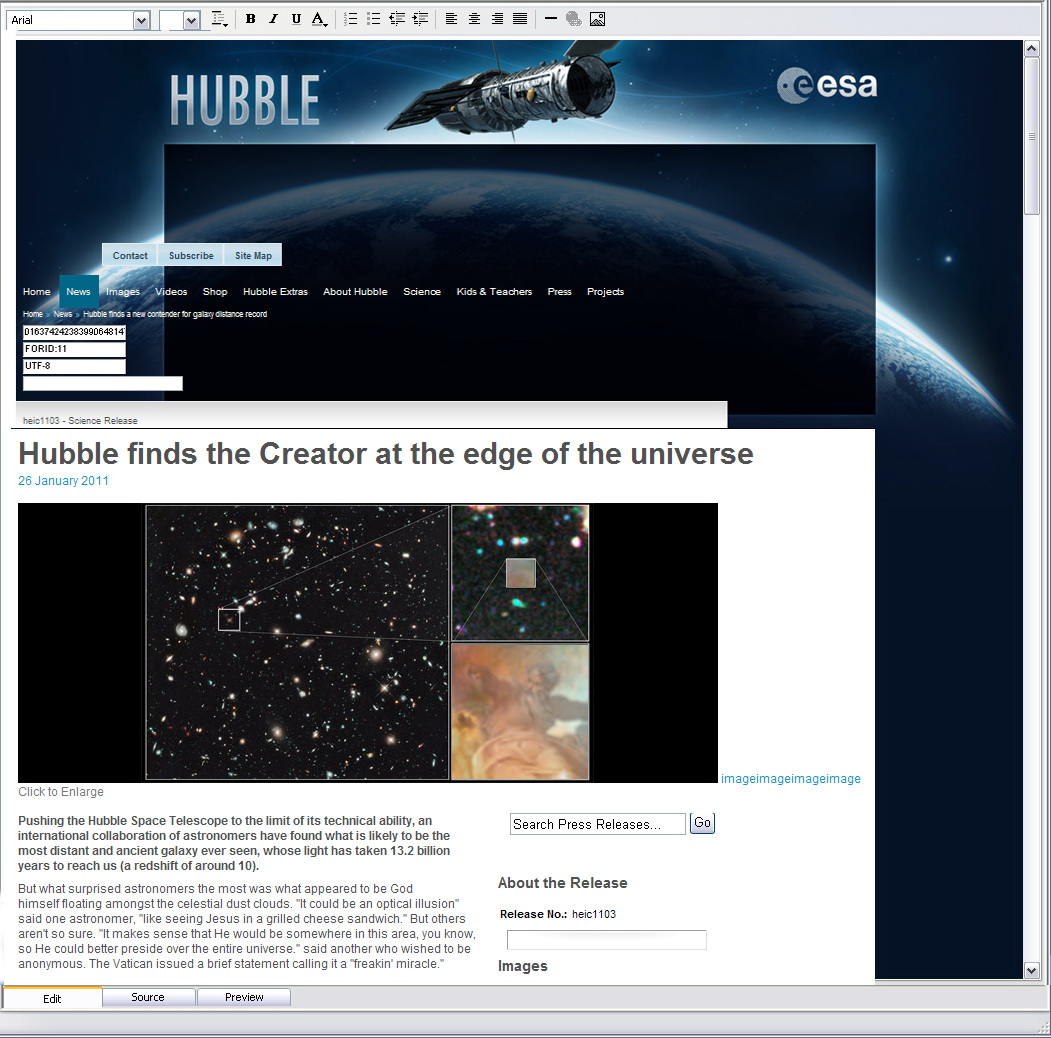Click the field with the long number

74,332
